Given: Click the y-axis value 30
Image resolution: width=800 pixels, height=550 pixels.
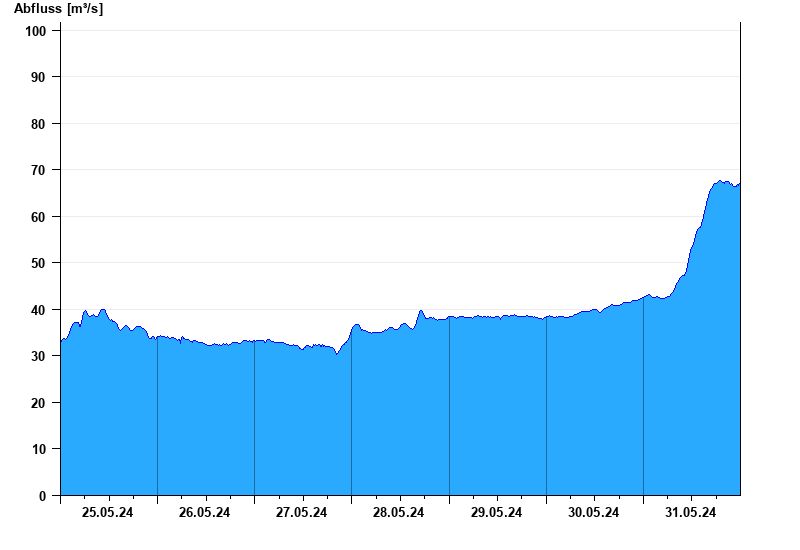Looking at the screenshot, I should [x=39, y=356].
